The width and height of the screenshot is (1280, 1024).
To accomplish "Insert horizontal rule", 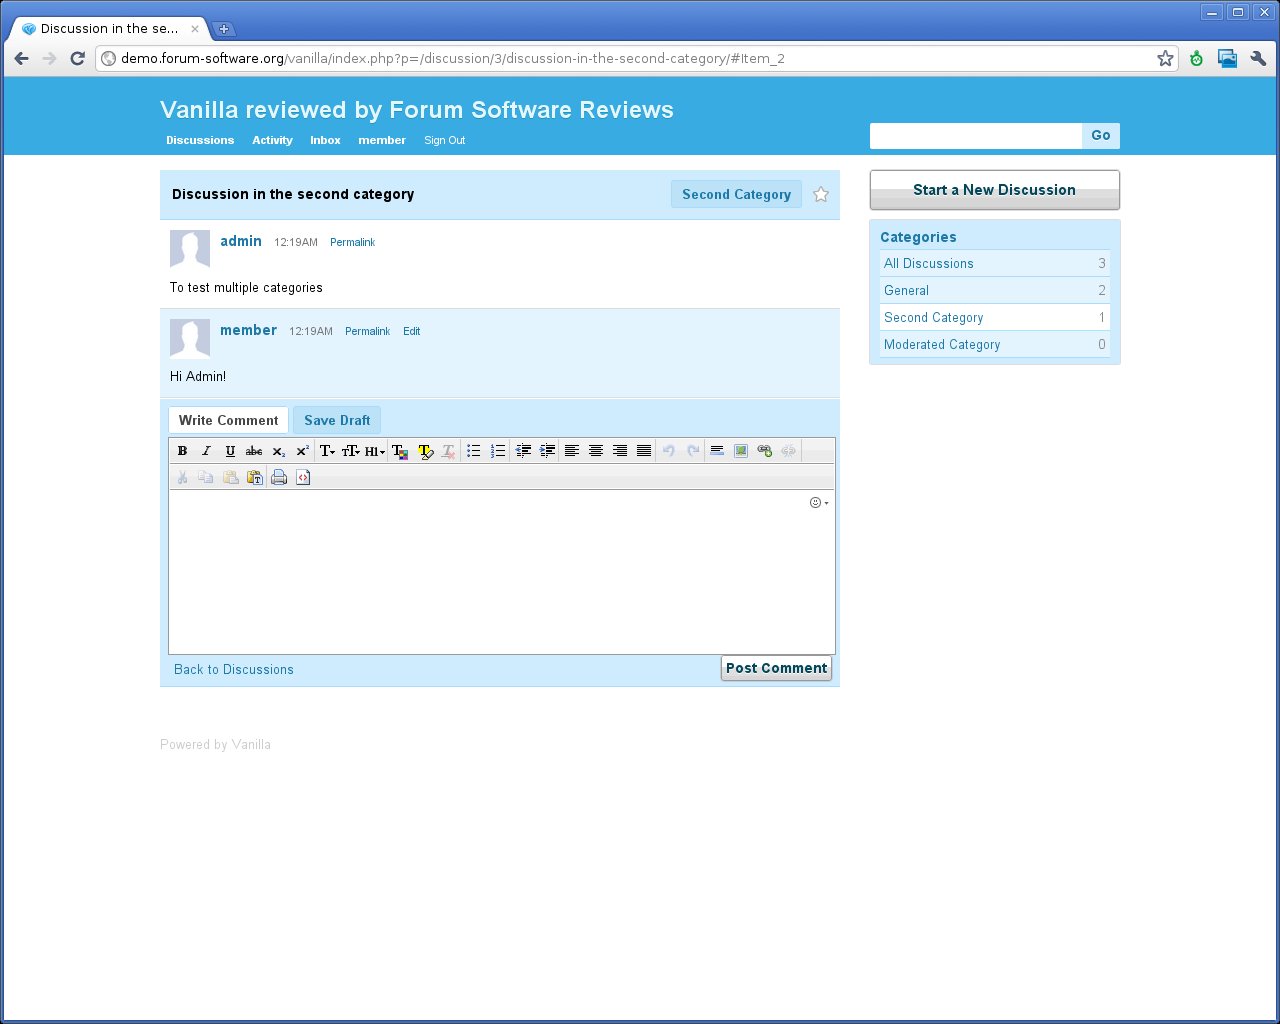I will tap(717, 451).
